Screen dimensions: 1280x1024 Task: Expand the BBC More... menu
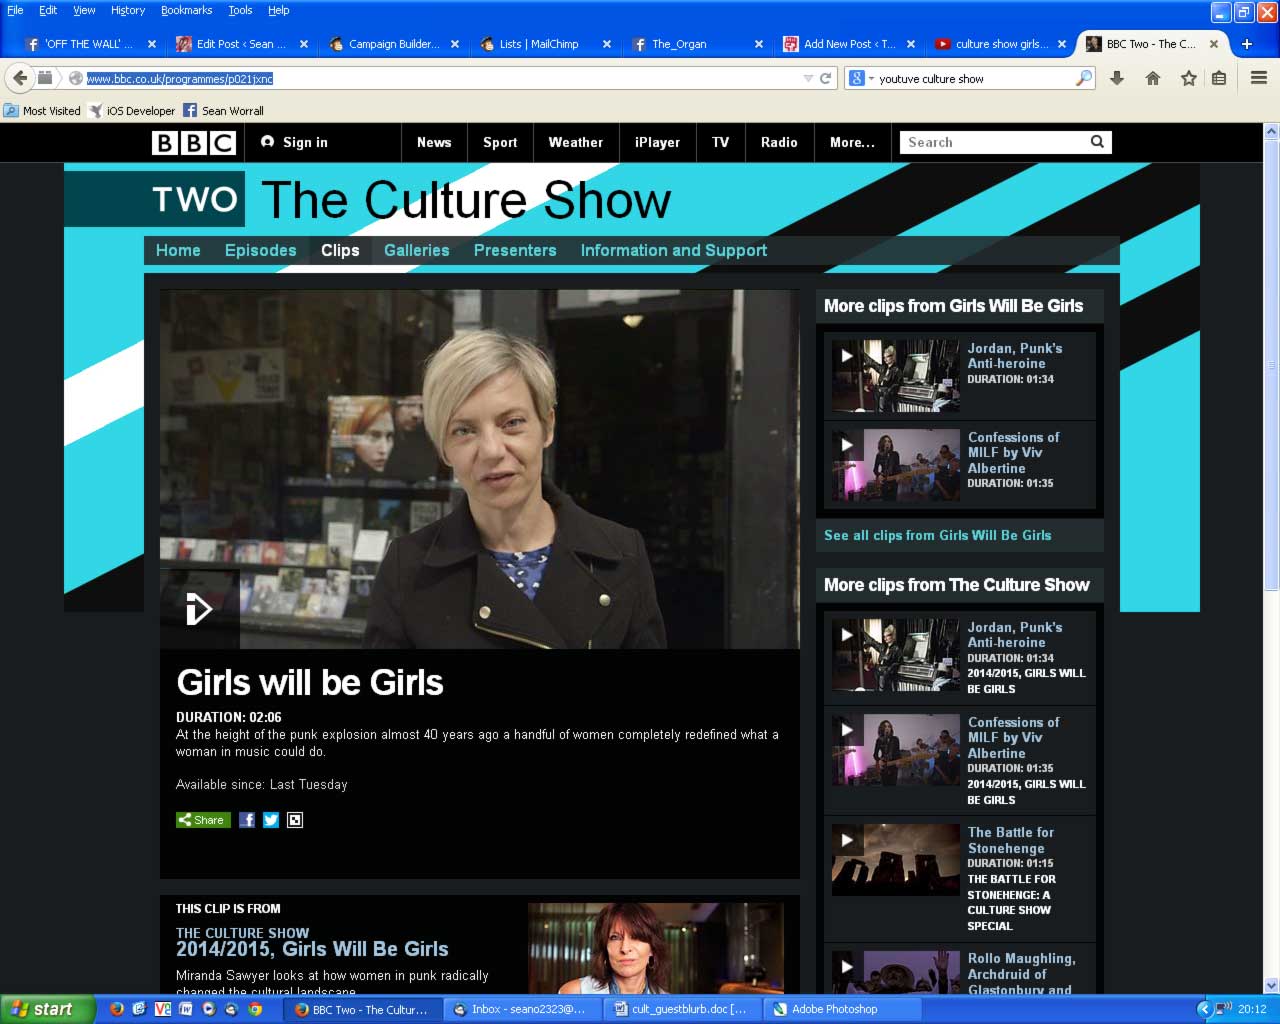852,142
